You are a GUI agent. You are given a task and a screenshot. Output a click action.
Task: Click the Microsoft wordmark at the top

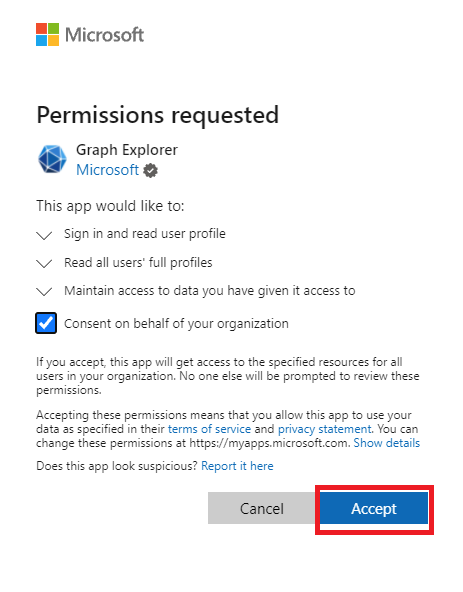tap(104, 35)
